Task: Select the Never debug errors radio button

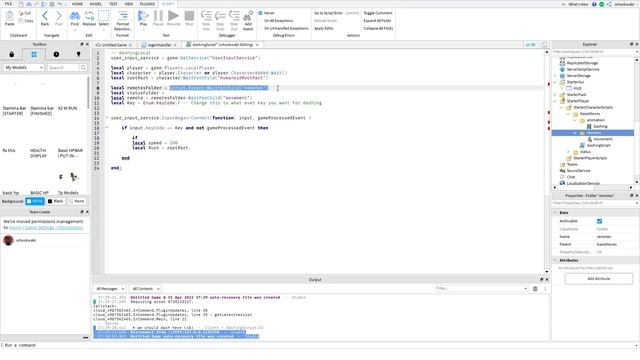Action: (260, 13)
